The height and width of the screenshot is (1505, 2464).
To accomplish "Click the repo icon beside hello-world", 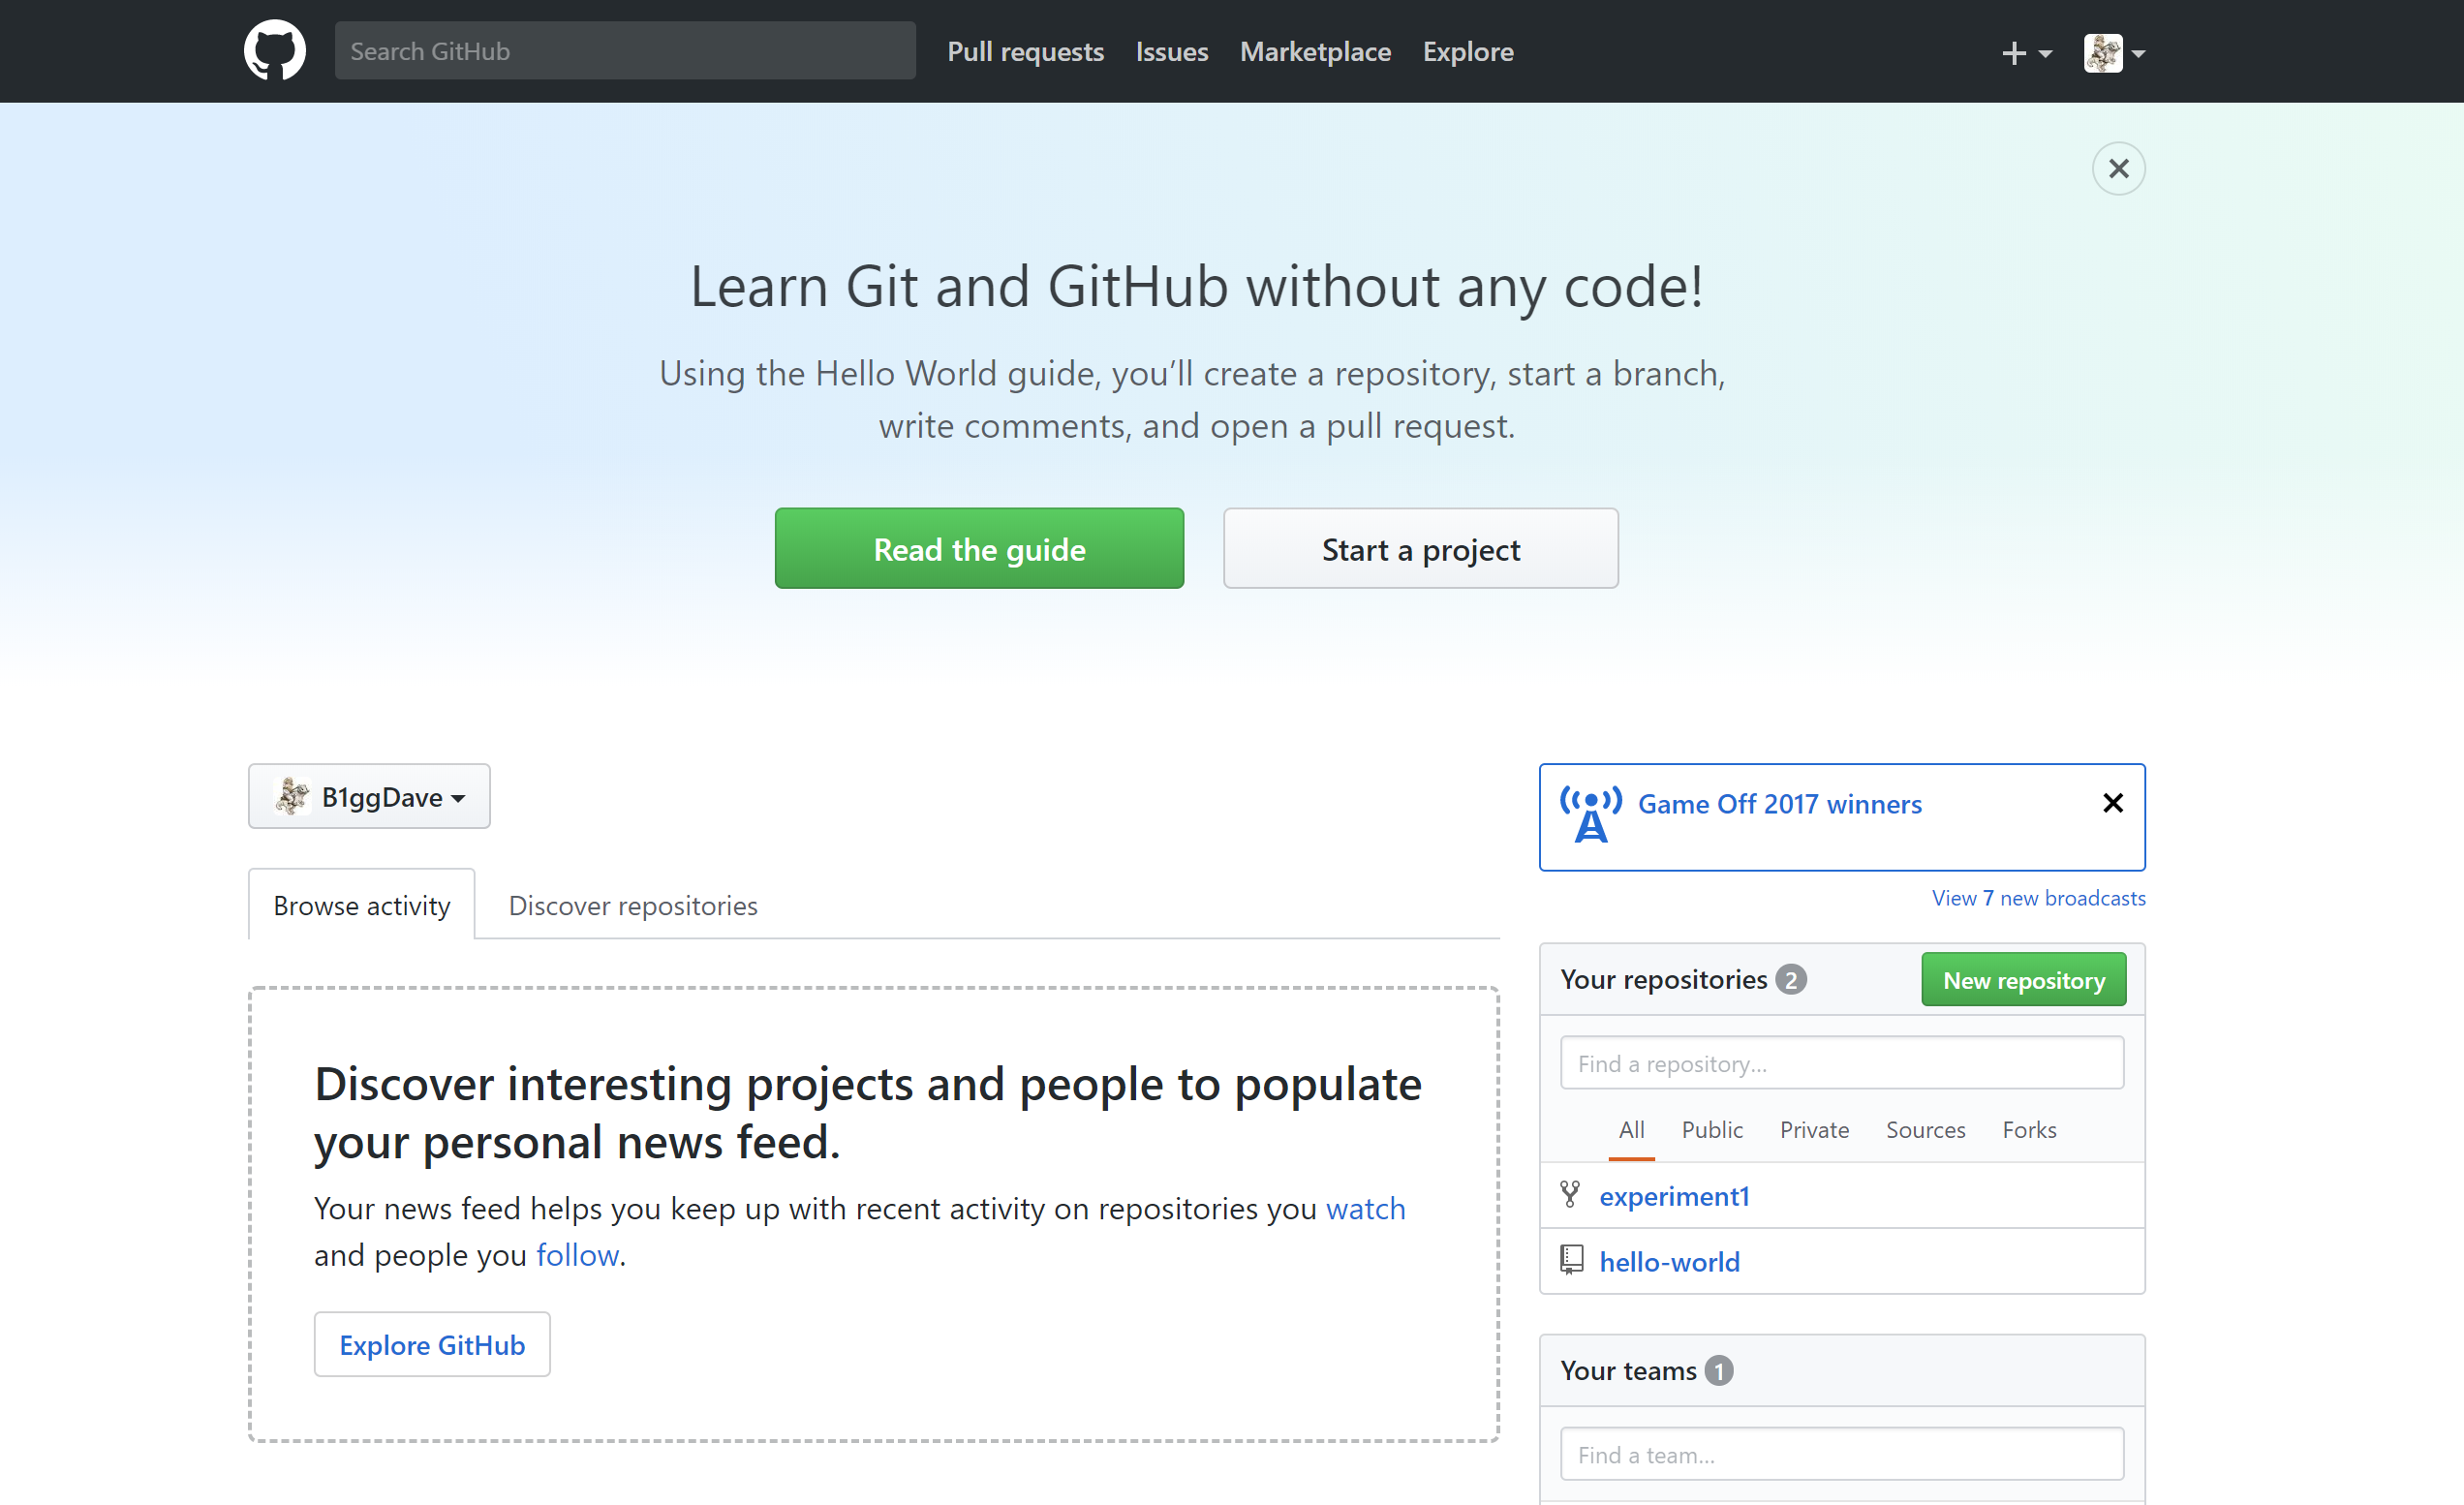I will point(1571,1260).
